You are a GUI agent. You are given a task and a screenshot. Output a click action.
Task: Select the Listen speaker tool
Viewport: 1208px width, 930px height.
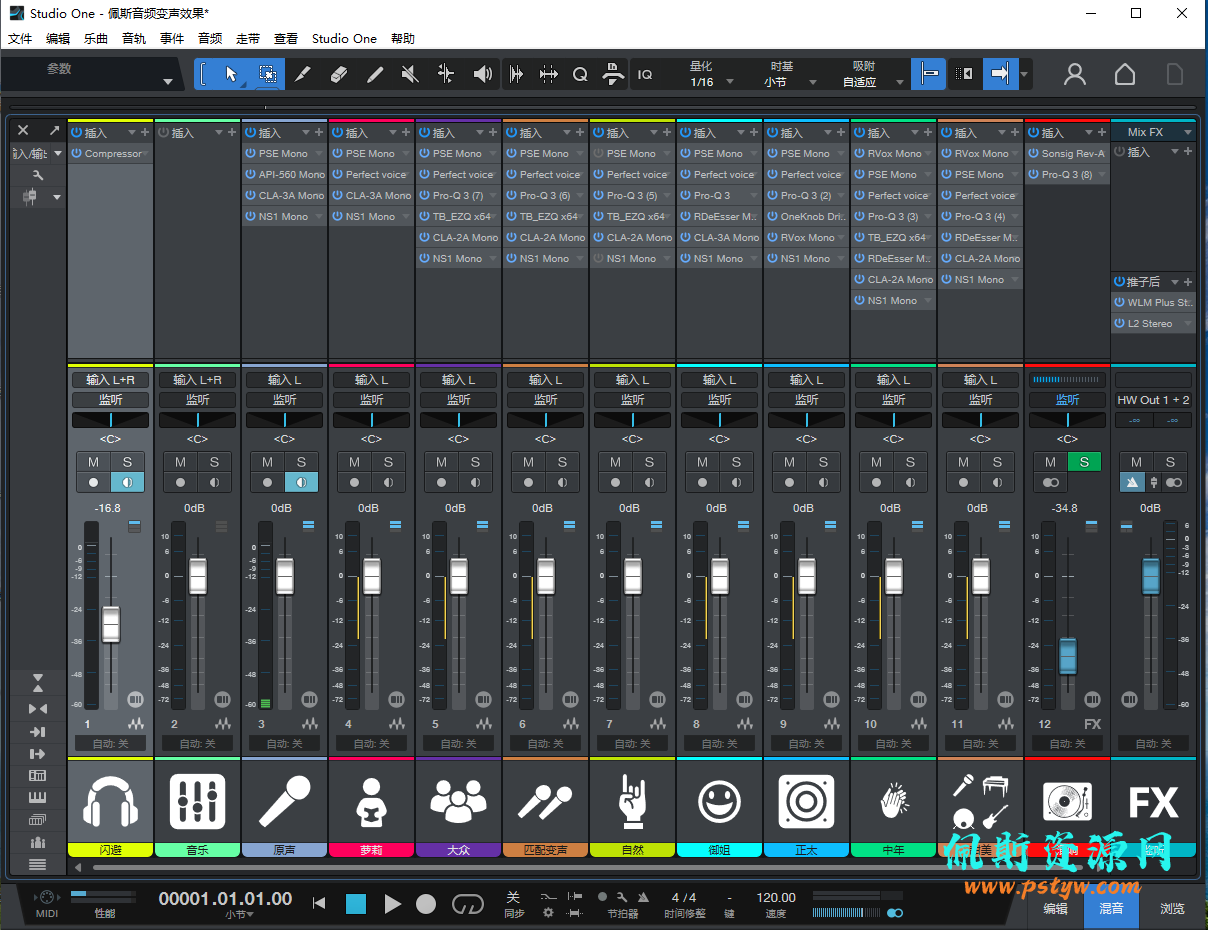pyautogui.click(x=483, y=74)
